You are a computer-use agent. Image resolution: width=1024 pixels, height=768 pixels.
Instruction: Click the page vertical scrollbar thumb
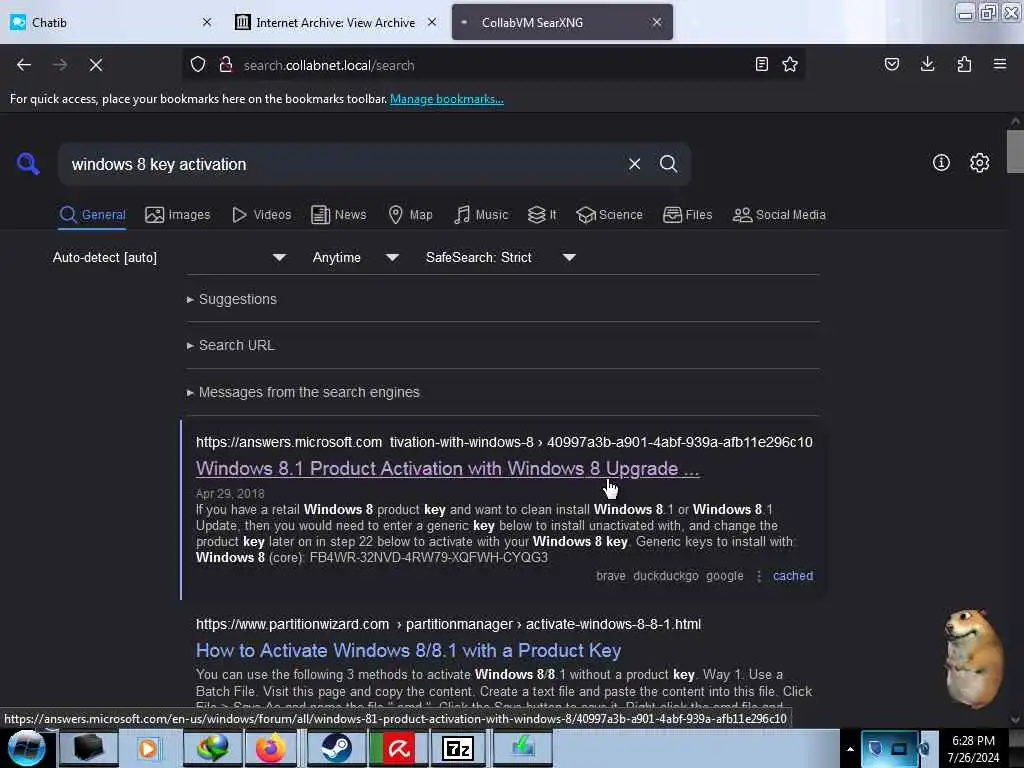(x=1015, y=152)
